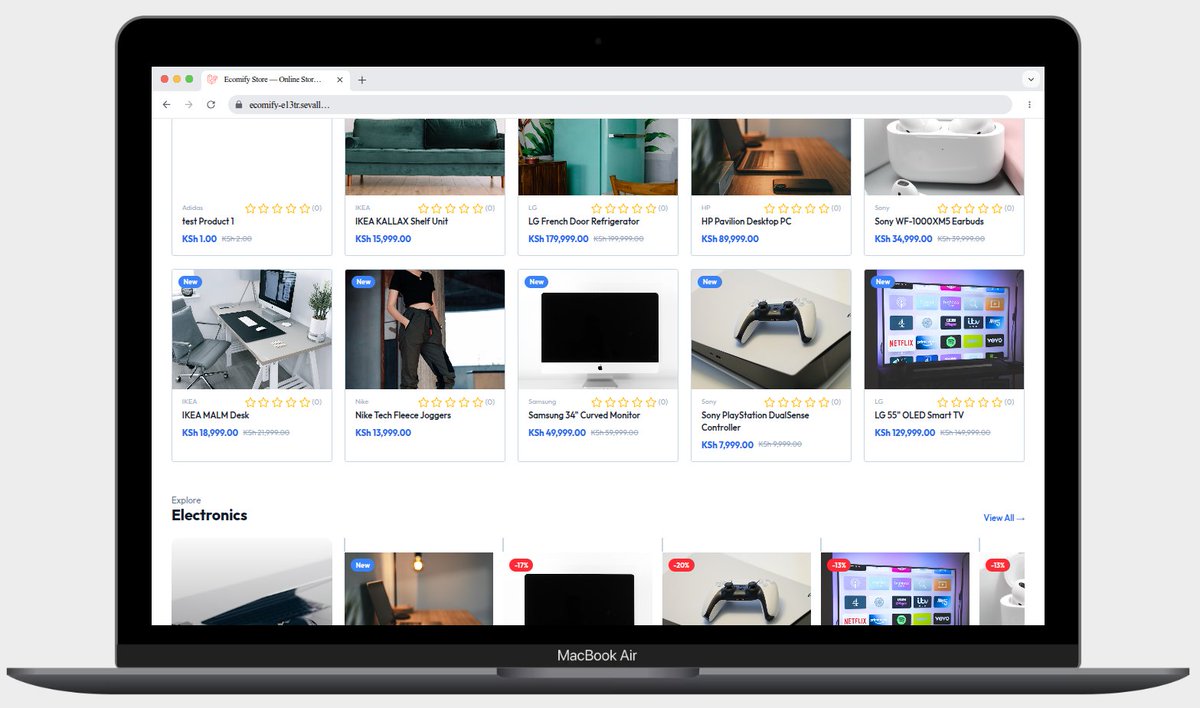
Task: Click the Adidas brand label
Action: click(192, 208)
